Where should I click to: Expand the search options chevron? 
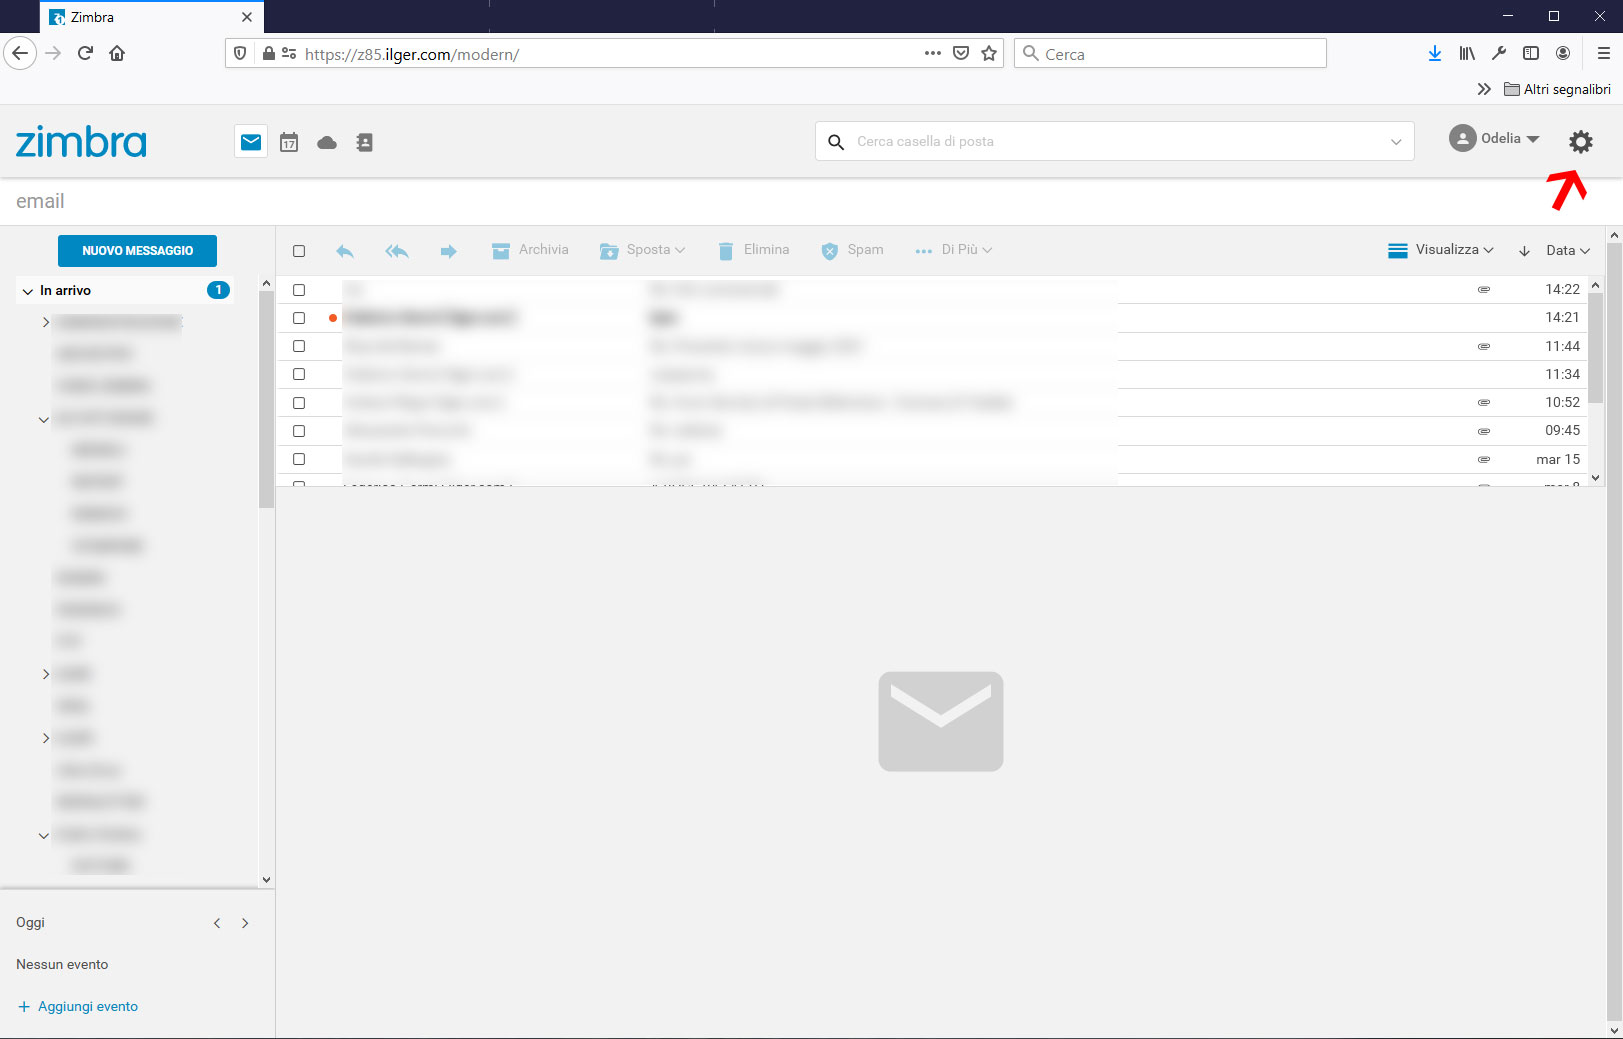1396,142
